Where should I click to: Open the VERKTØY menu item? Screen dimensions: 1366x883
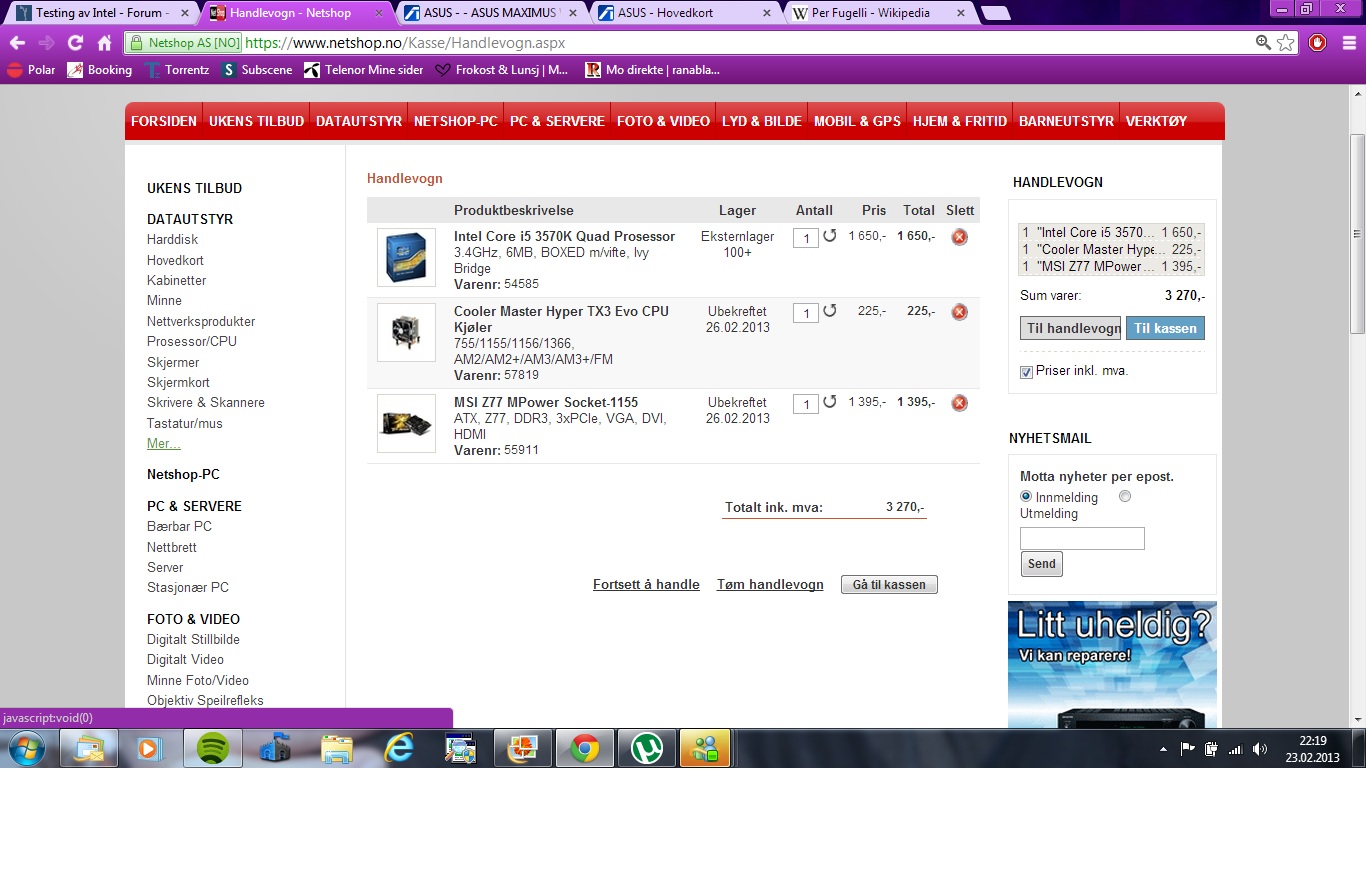(x=1156, y=121)
